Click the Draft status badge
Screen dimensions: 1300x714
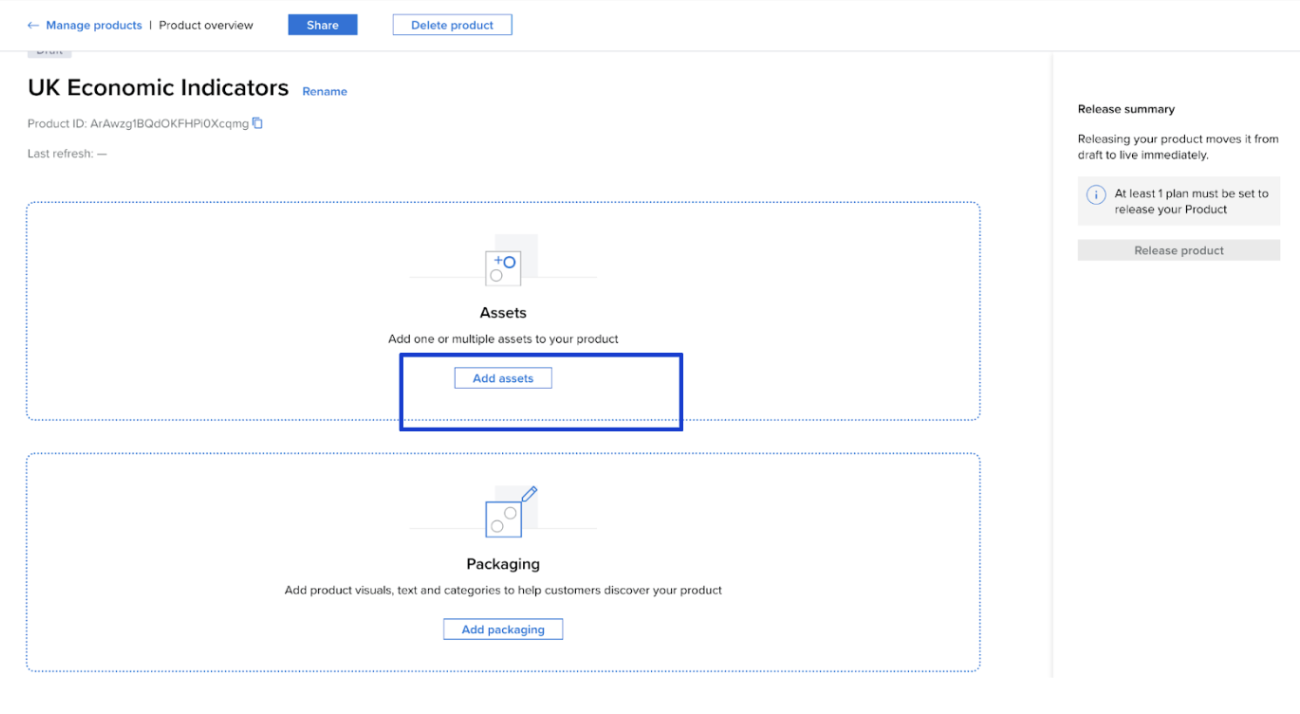coord(49,52)
